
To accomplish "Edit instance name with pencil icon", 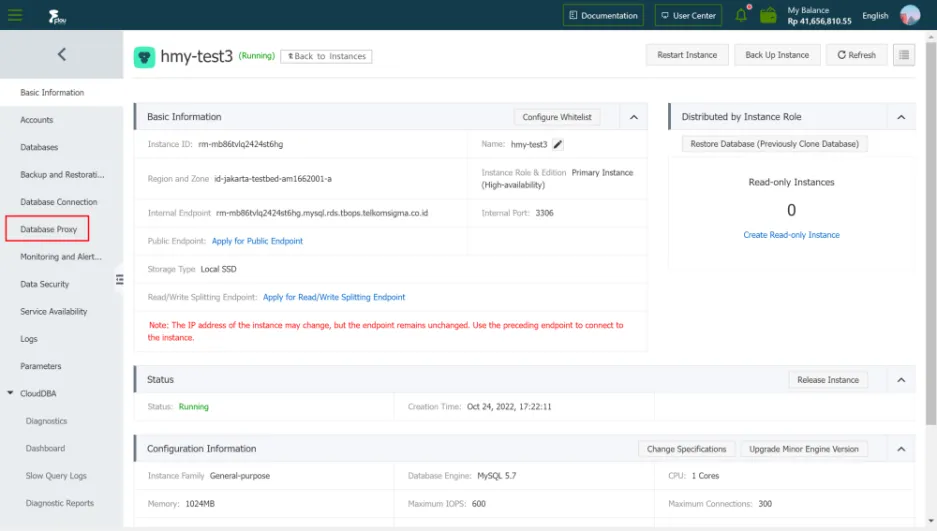I will click(x=558, y=144).
